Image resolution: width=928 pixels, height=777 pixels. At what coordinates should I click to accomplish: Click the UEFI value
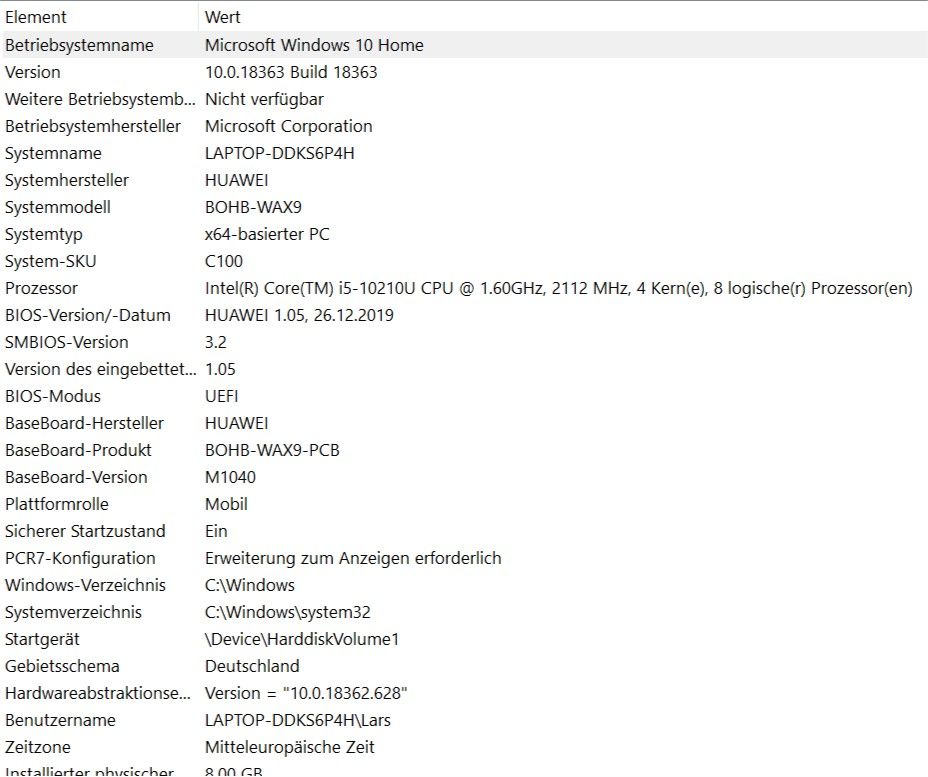click(x=221, y=396)
